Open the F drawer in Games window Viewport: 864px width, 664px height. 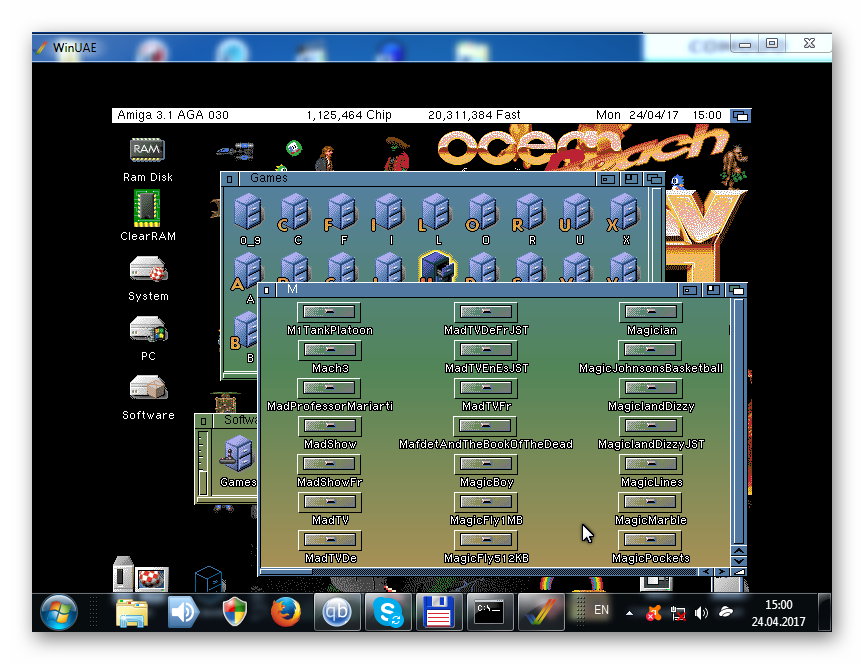(x=341, y=212)
